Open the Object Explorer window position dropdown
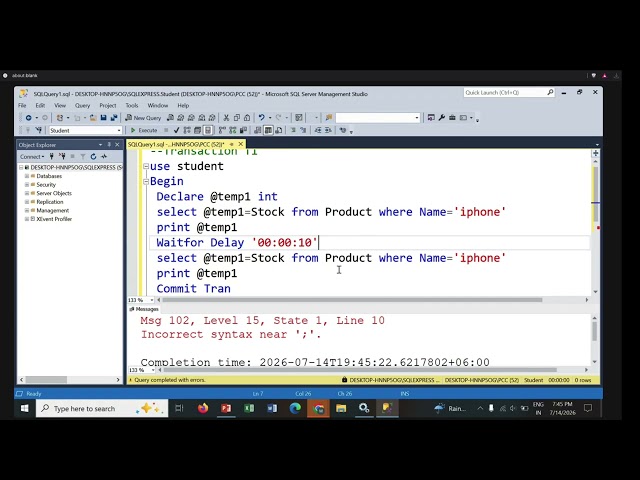 point(100,144)
